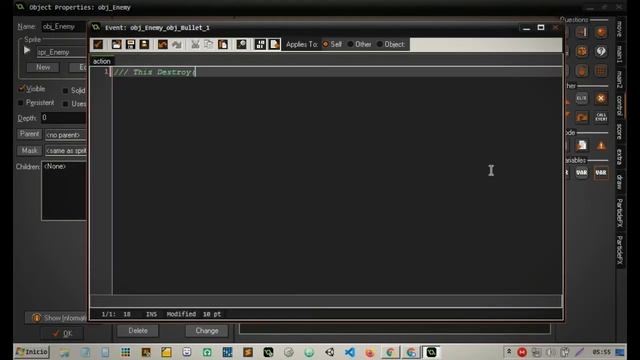Screen dimensions: 640x360
Task: Click the Change event button
Action: tap(207, 331)
